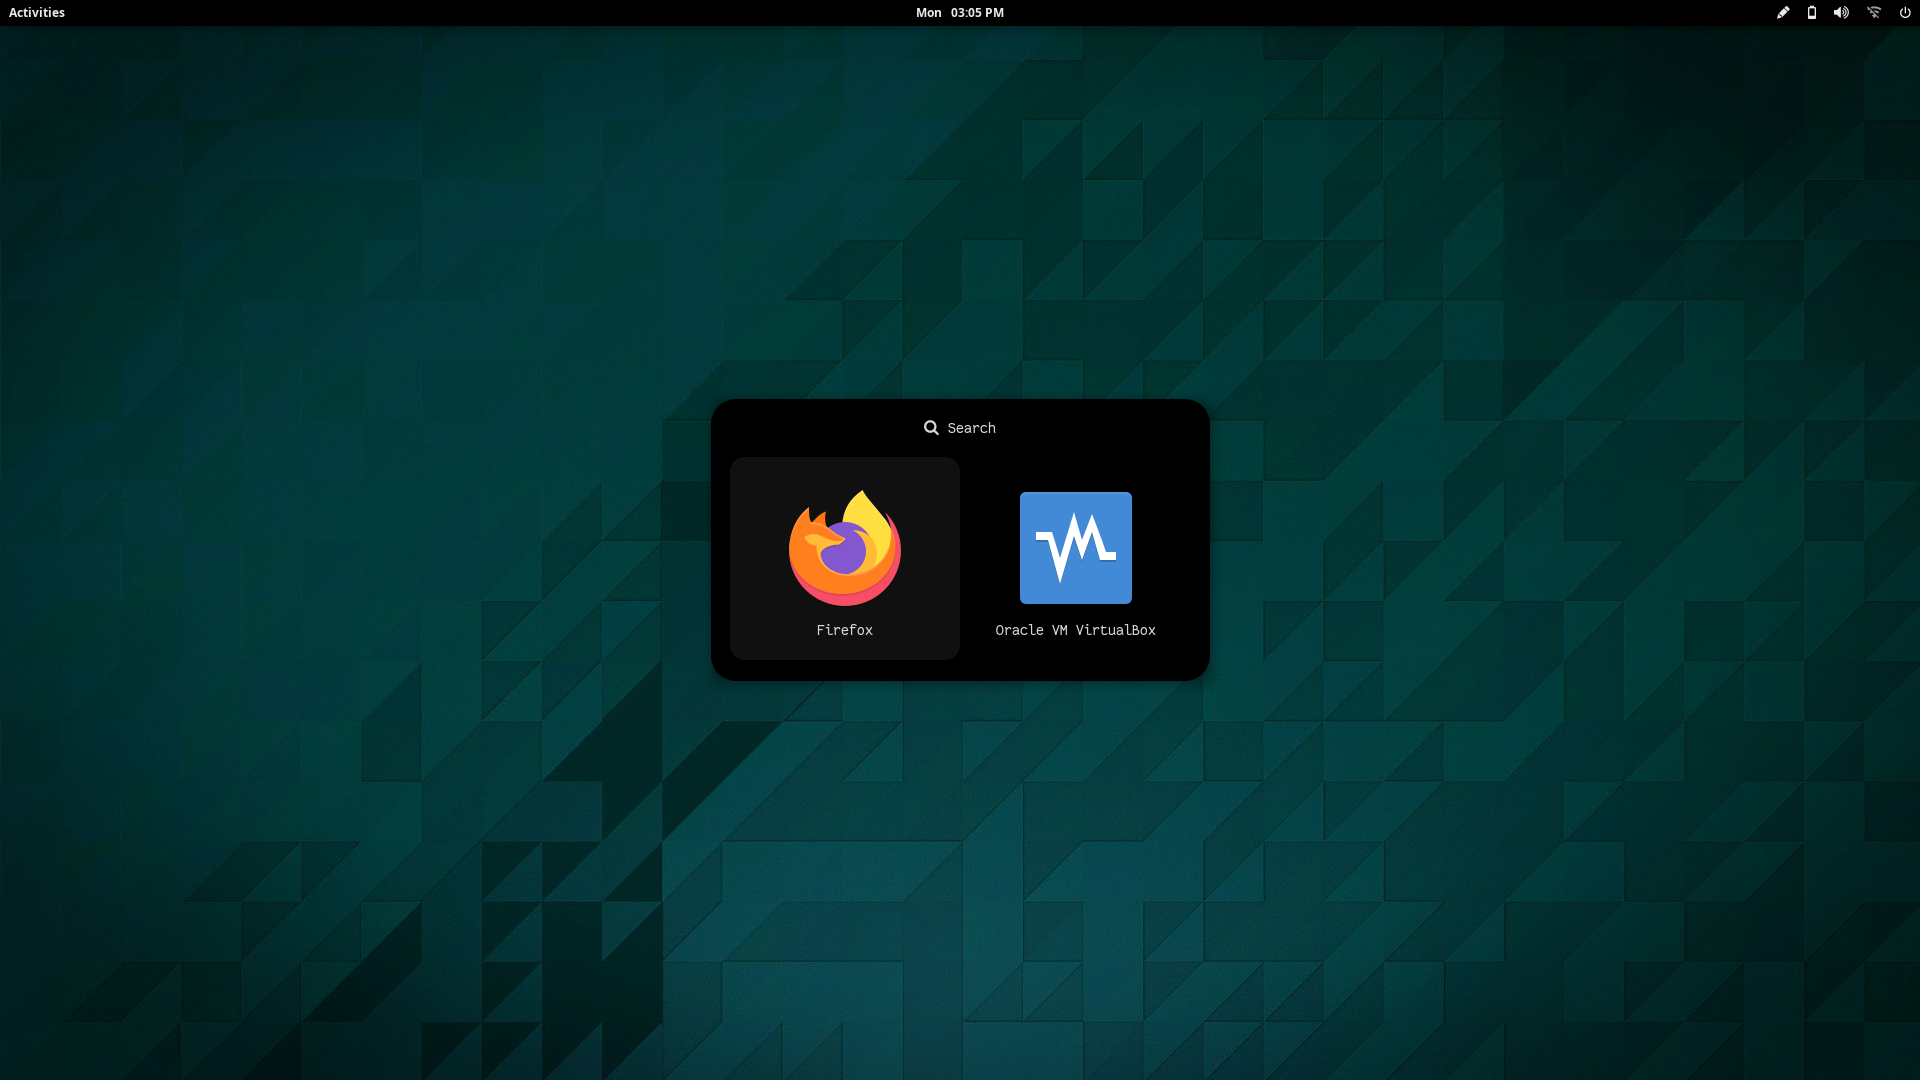Open the Activities overview
This screenshot has width=1920, height=1080.
point(37,13)
